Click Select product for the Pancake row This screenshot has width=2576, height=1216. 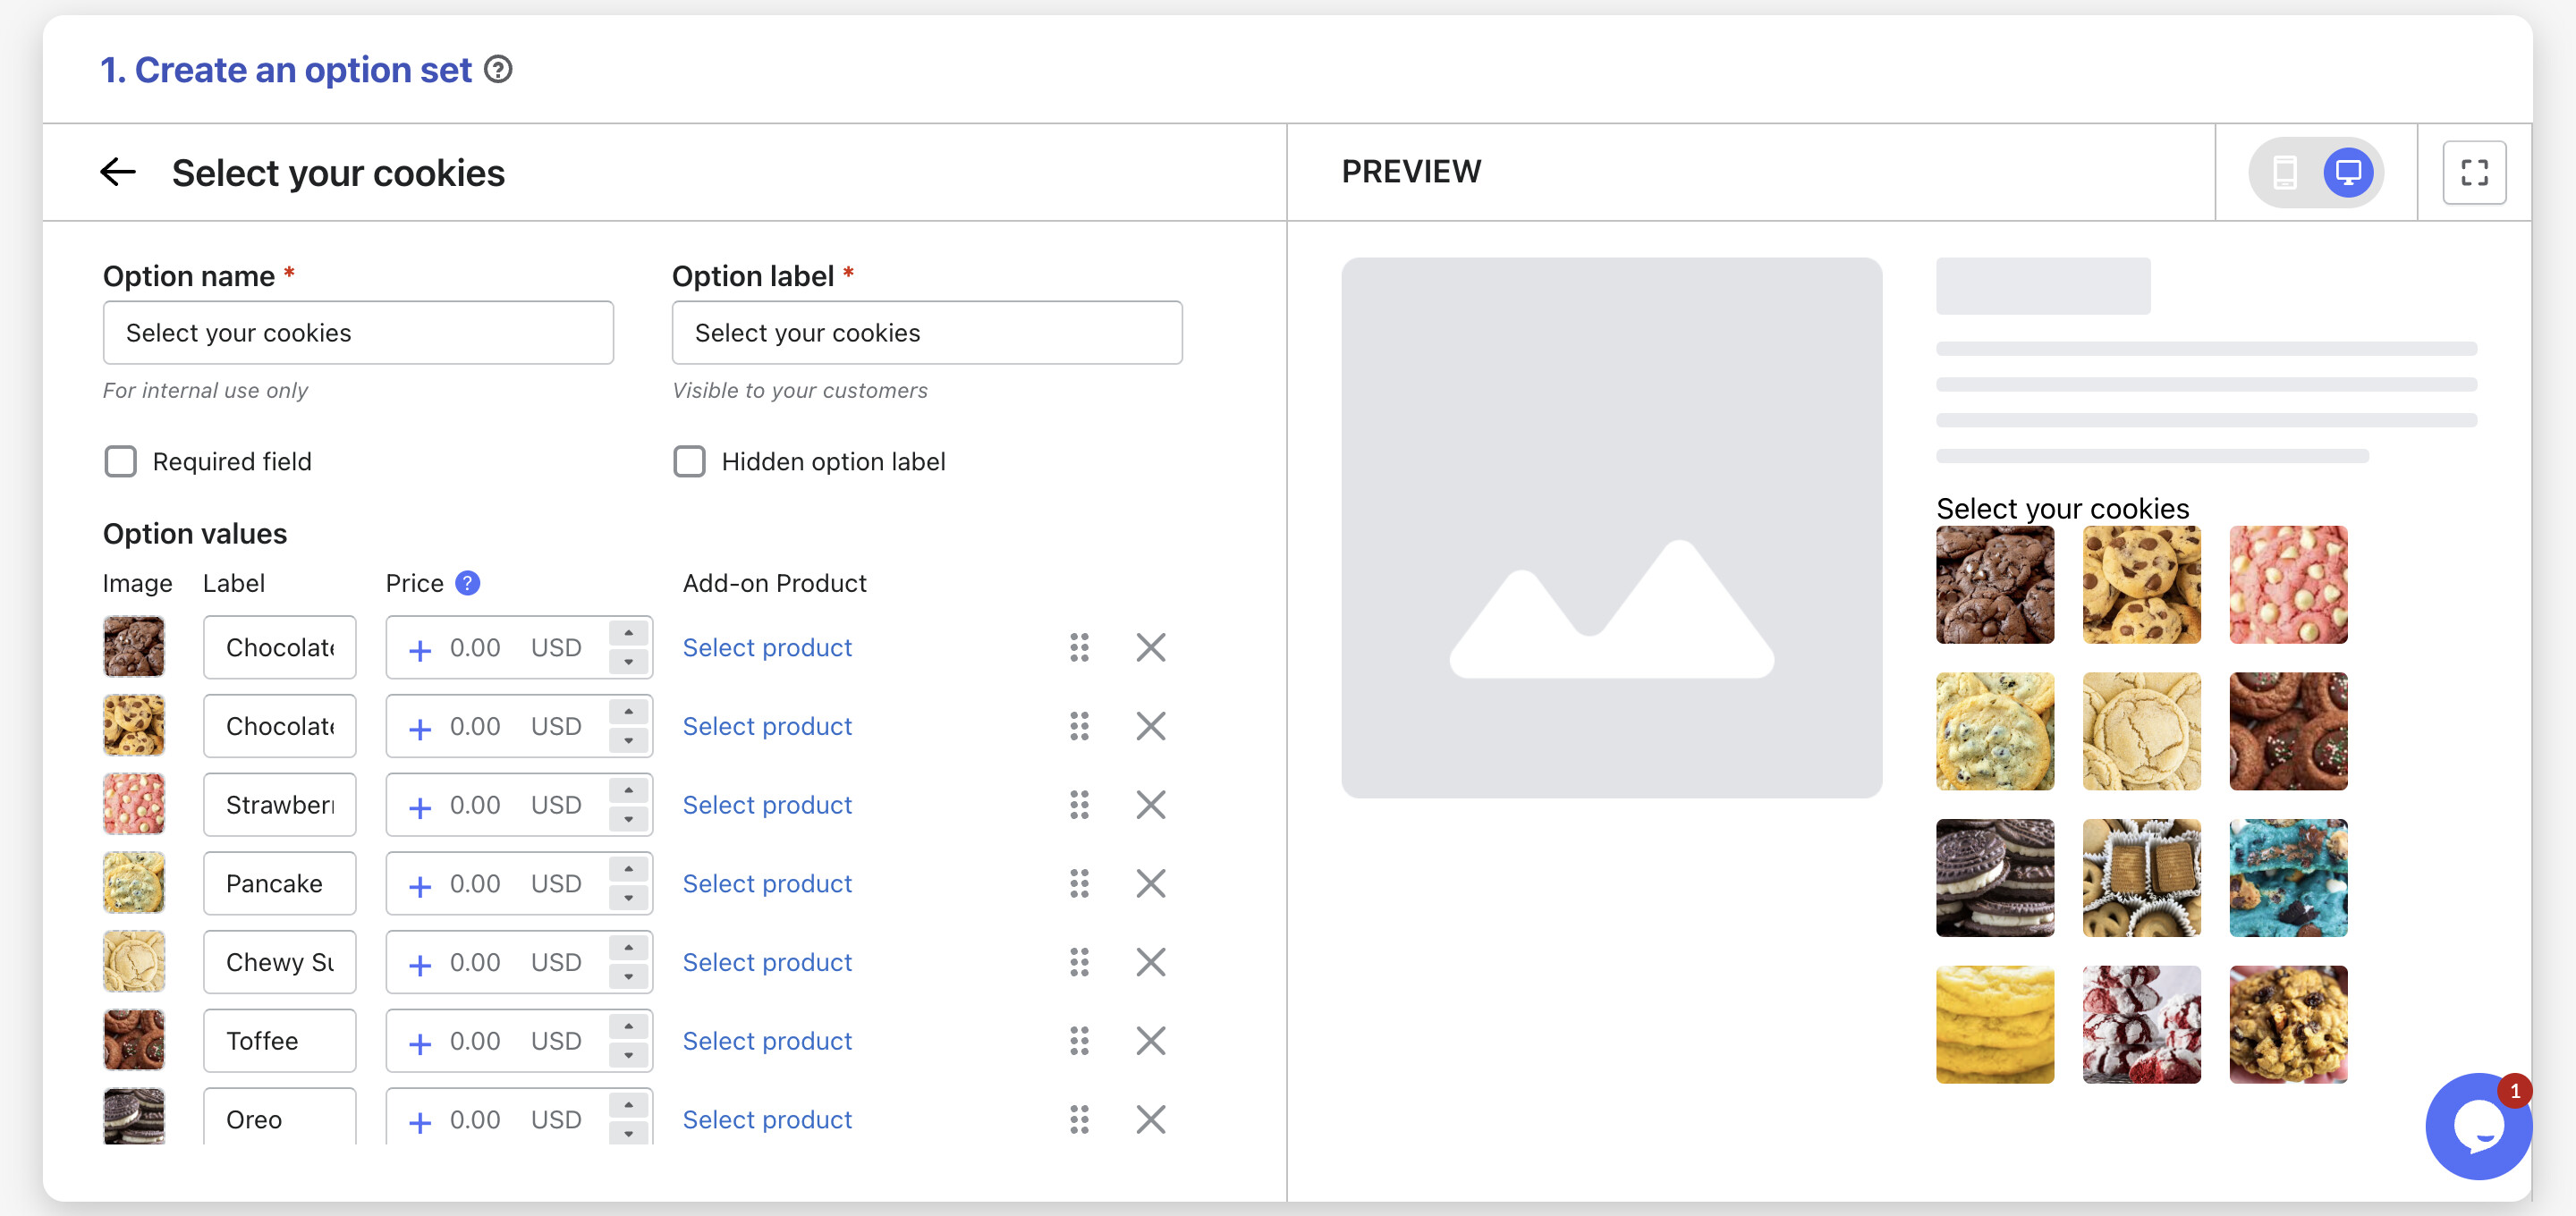pos(767,883)
